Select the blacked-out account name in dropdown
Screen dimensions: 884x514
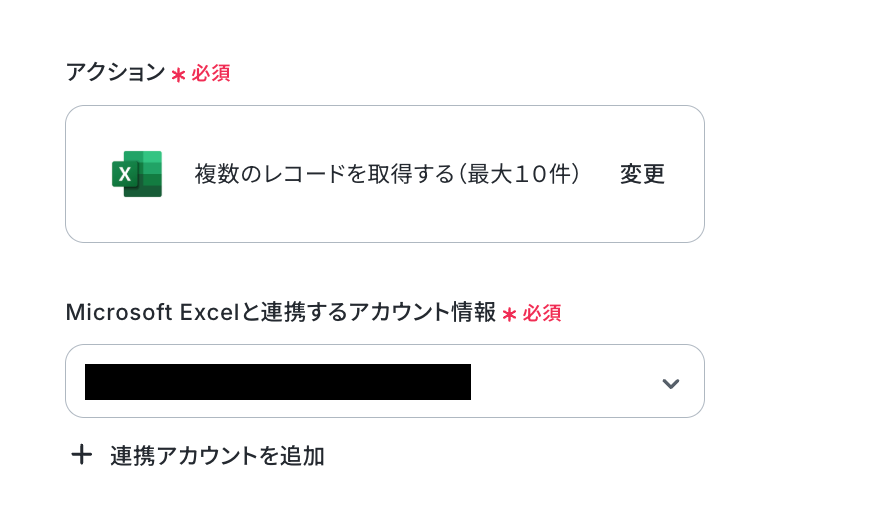(278, 382)
